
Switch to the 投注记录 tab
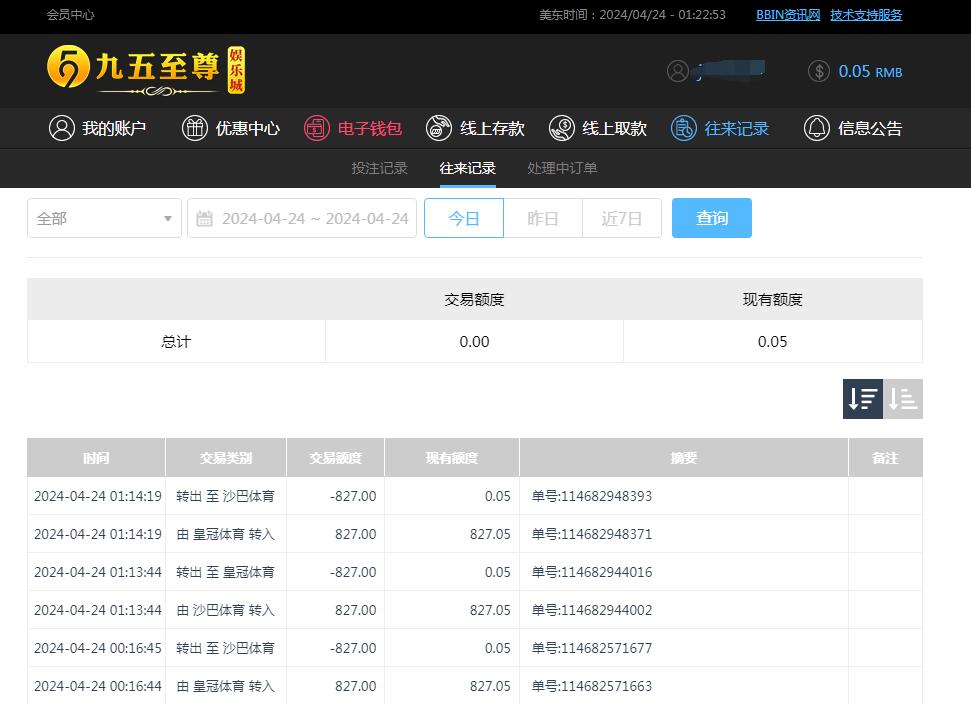pyautogui.click(x=379, y=168)
